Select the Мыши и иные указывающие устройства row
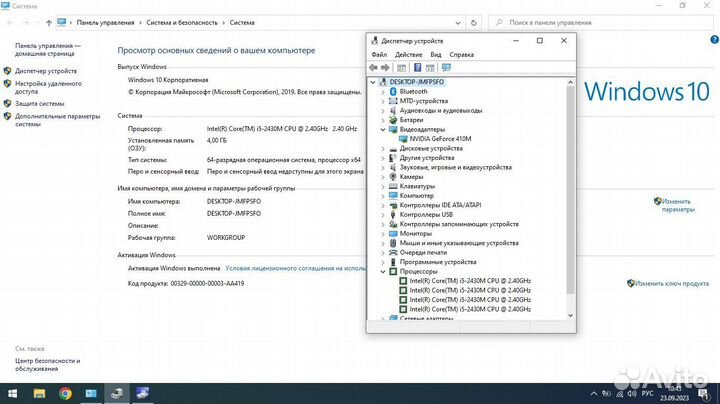 [459, 243]
